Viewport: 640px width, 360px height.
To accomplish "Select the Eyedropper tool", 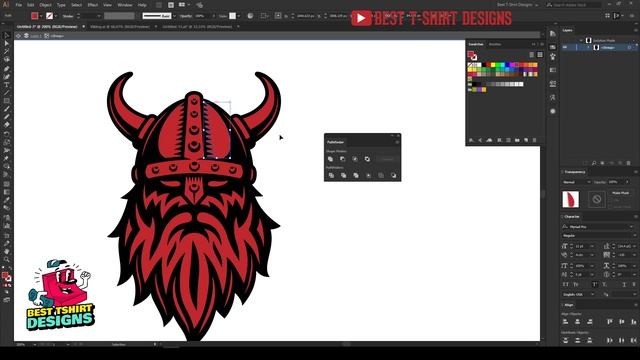I will [x=7, y=200].
